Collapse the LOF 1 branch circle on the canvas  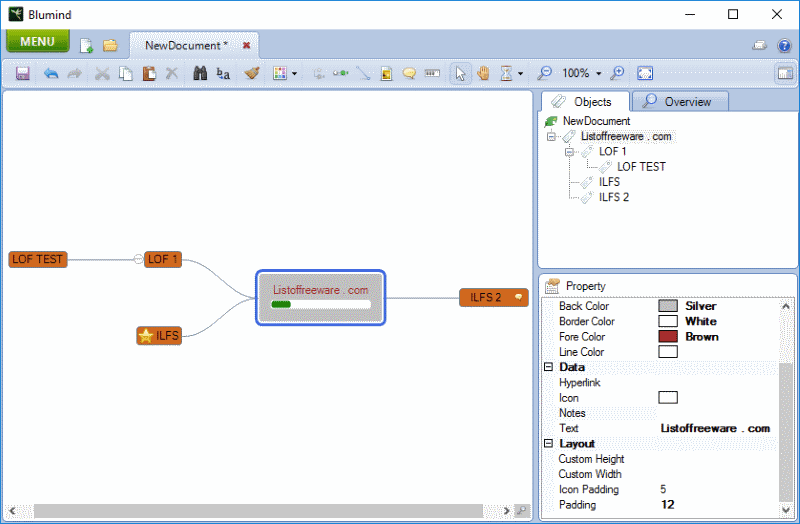(x=138, y=259)
